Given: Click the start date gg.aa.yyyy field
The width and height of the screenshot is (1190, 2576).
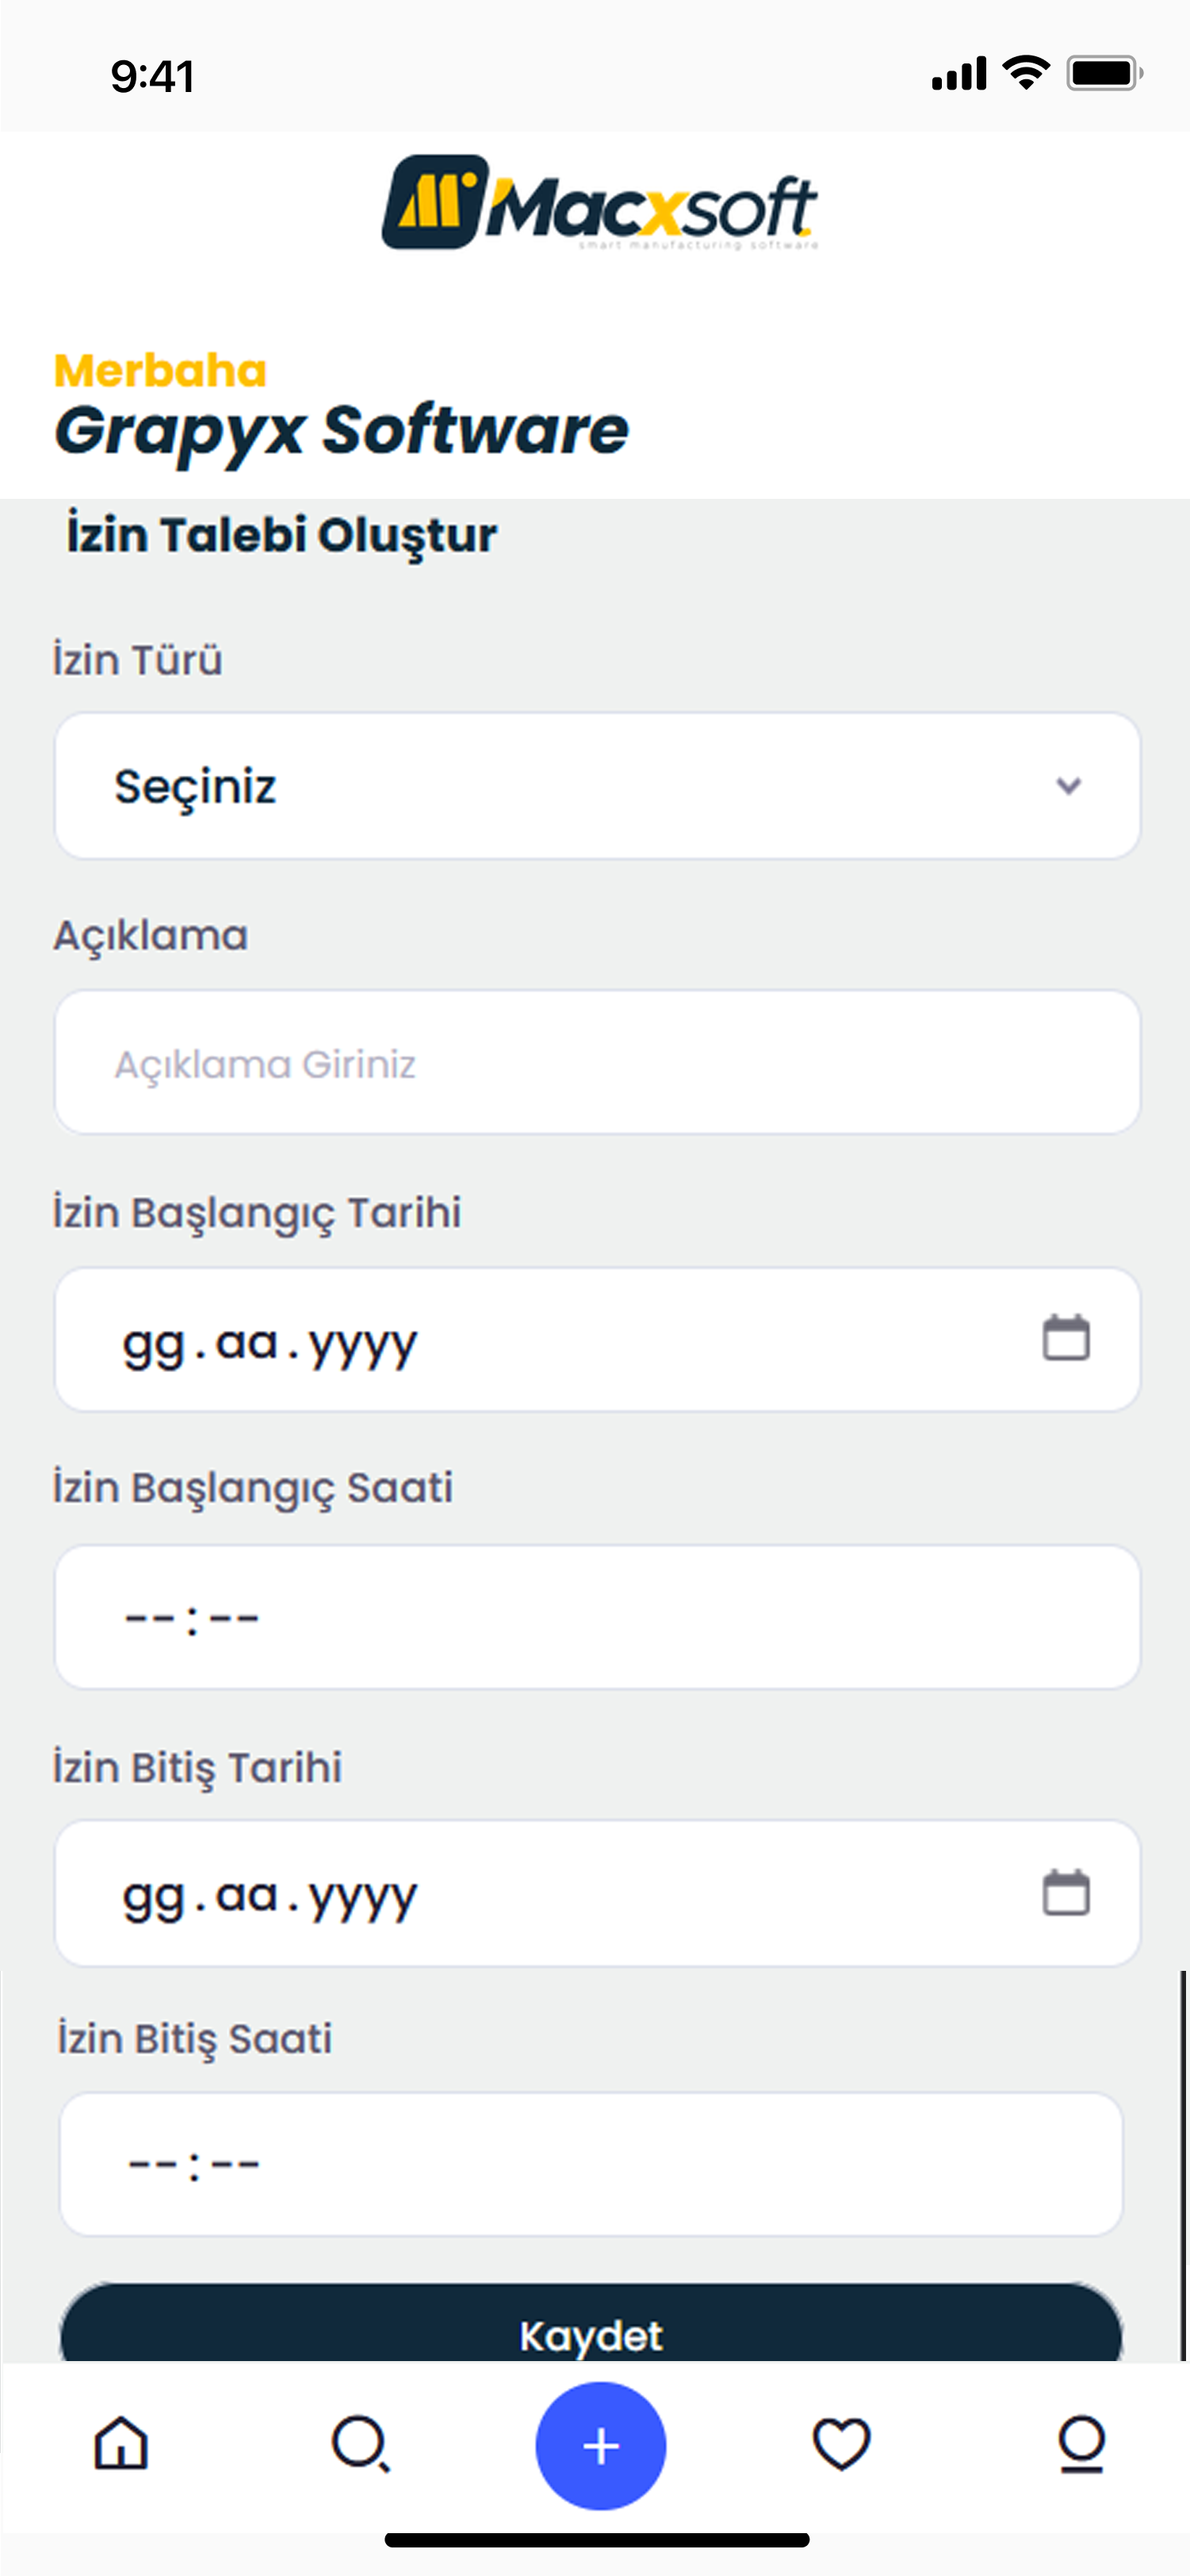Looking at the screenshot, I should (x=270, y=1342).
